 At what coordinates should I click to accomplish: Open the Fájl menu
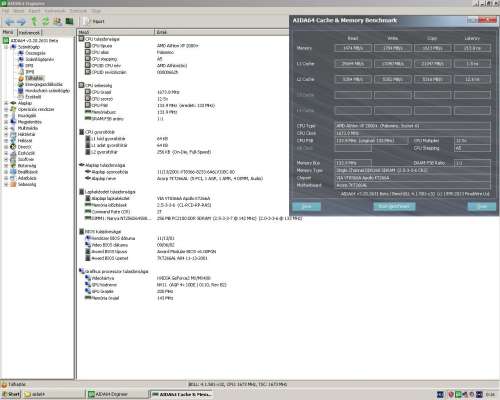point(6,11)
